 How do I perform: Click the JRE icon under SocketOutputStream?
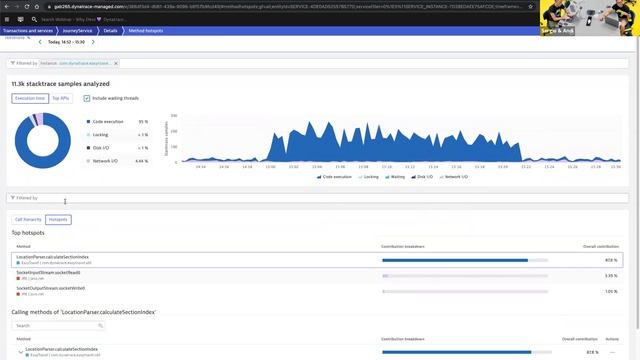18,294
